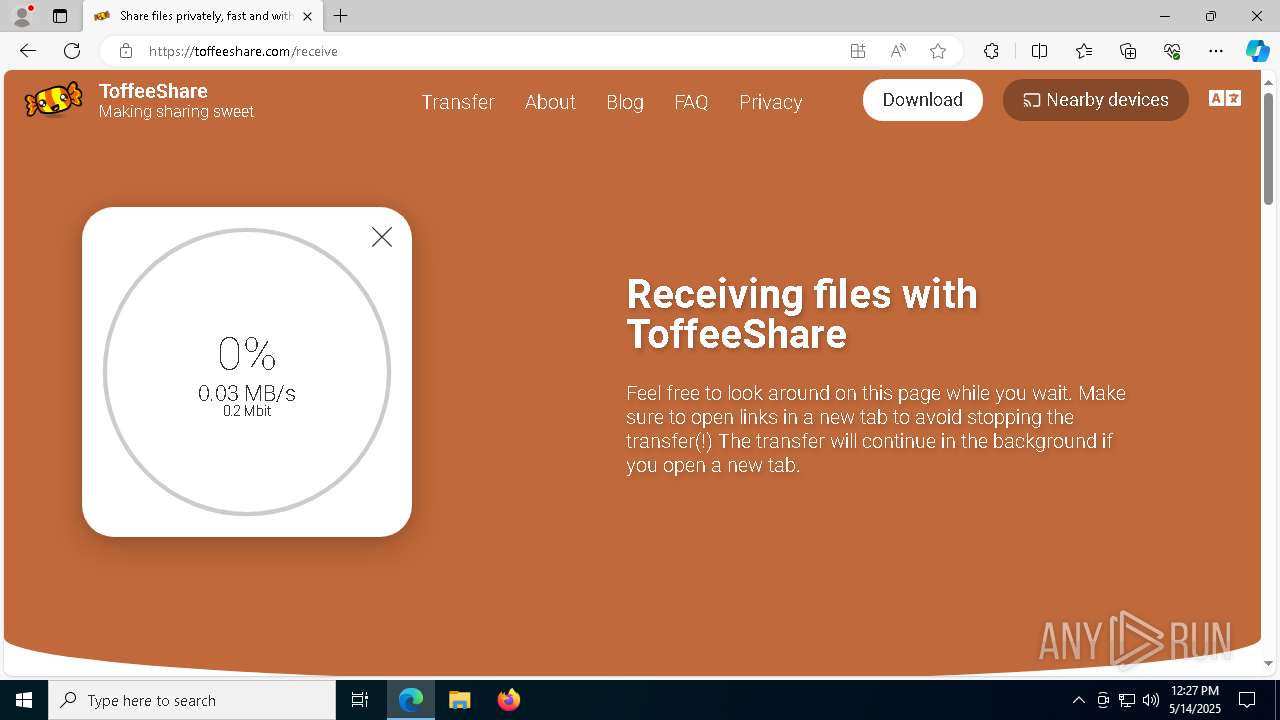The height and width of the screenshot is (720, 1280).
Task: Open browser Extensions
Action: click(x=991, y=51)
